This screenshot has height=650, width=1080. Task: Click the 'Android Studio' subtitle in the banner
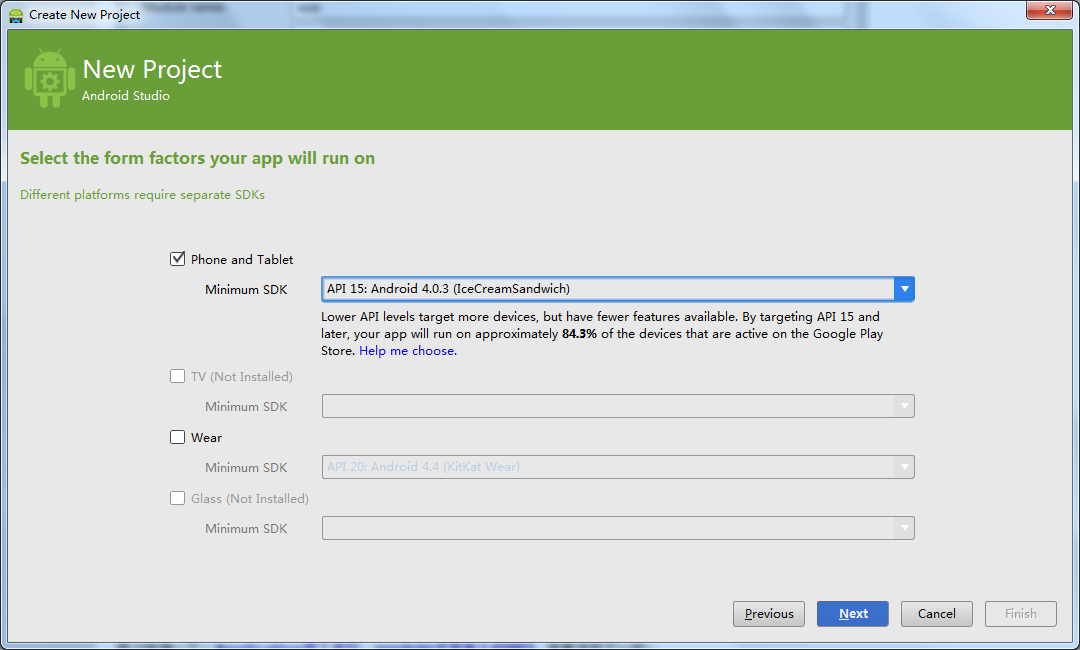tap(126, 96)
